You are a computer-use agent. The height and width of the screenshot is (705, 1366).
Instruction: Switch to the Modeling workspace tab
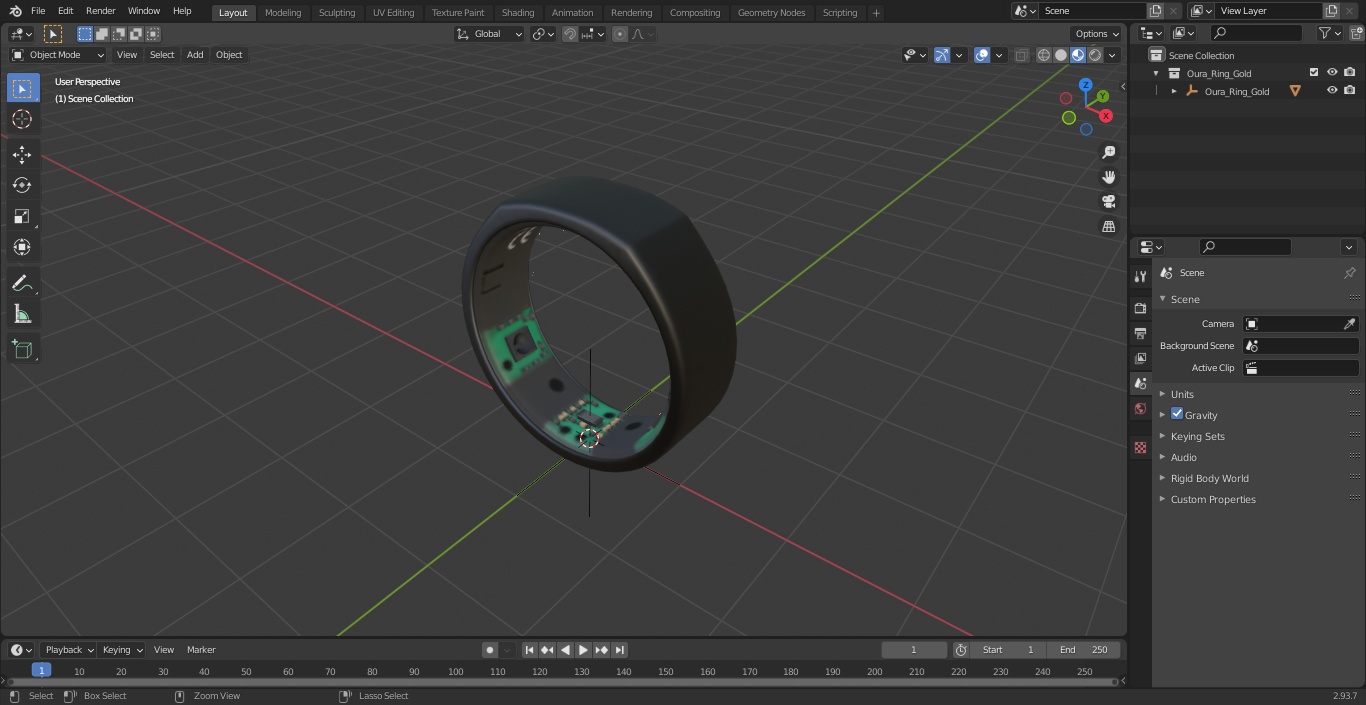click(283, 12)
